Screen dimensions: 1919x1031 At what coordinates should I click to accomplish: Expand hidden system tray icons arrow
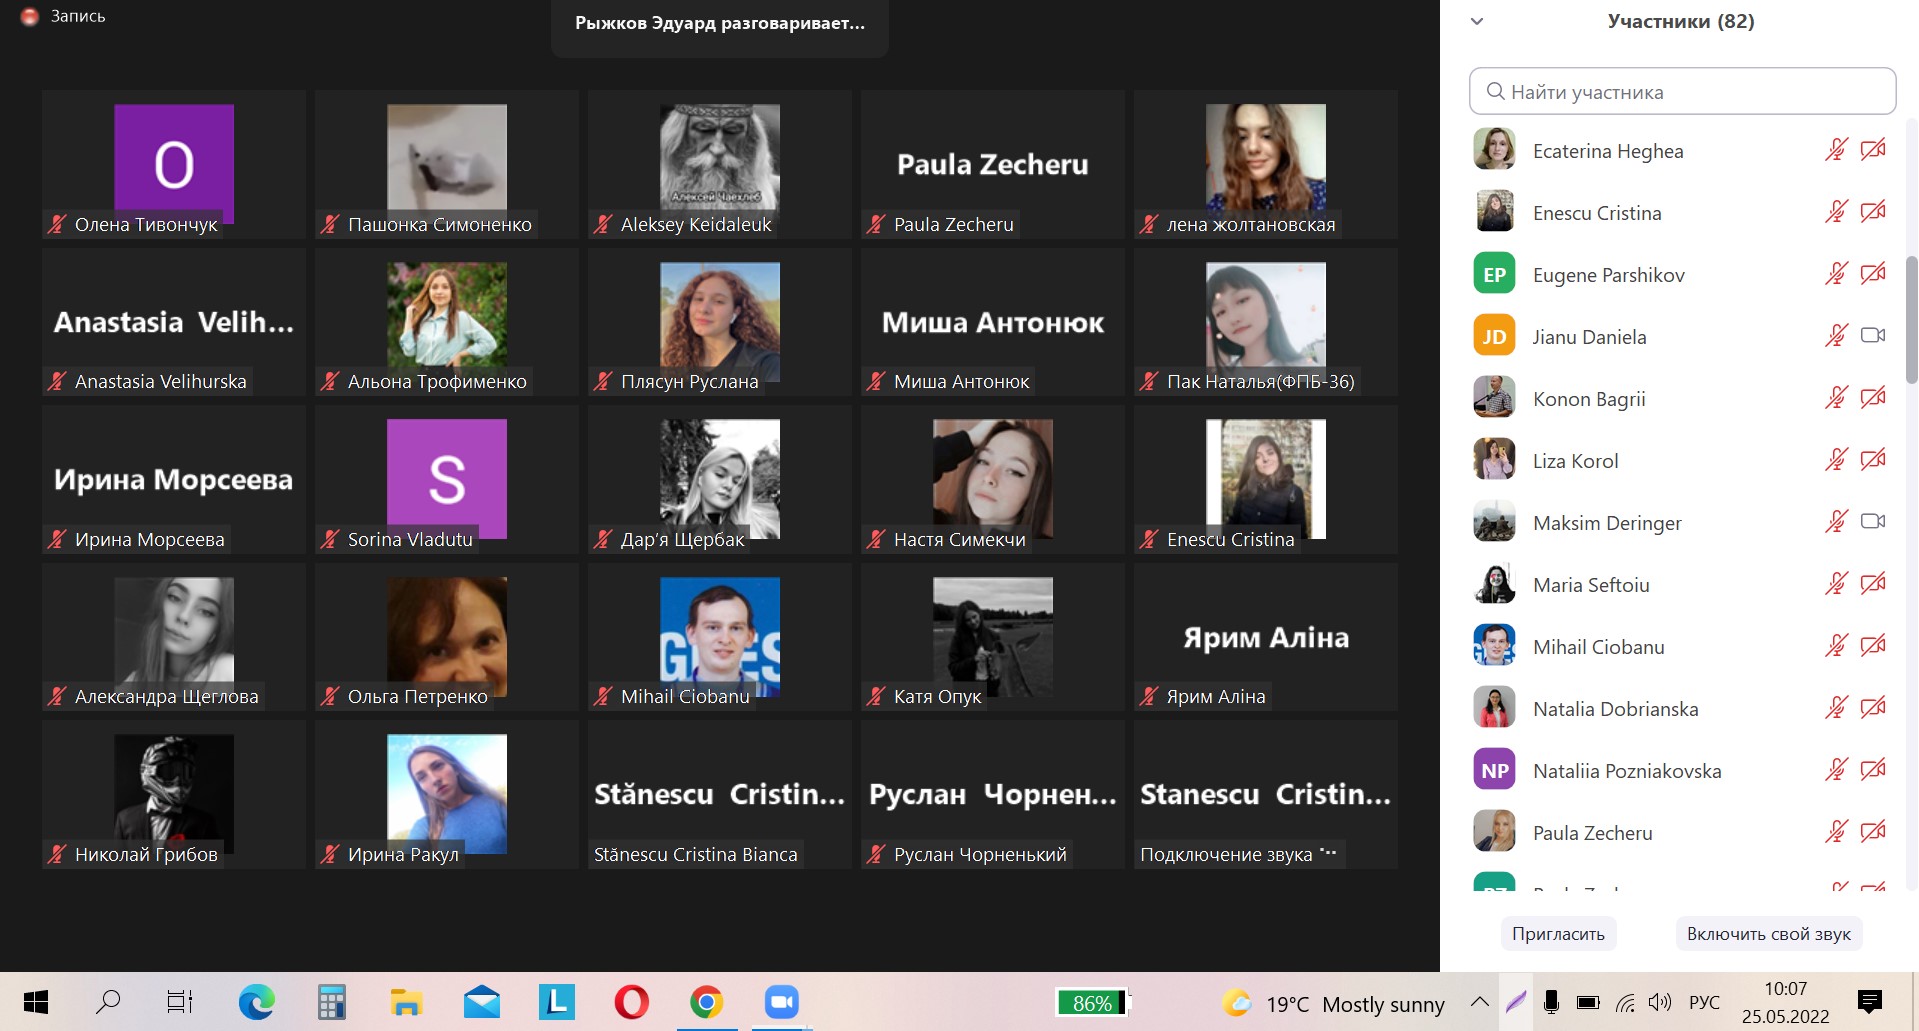1480,1002
